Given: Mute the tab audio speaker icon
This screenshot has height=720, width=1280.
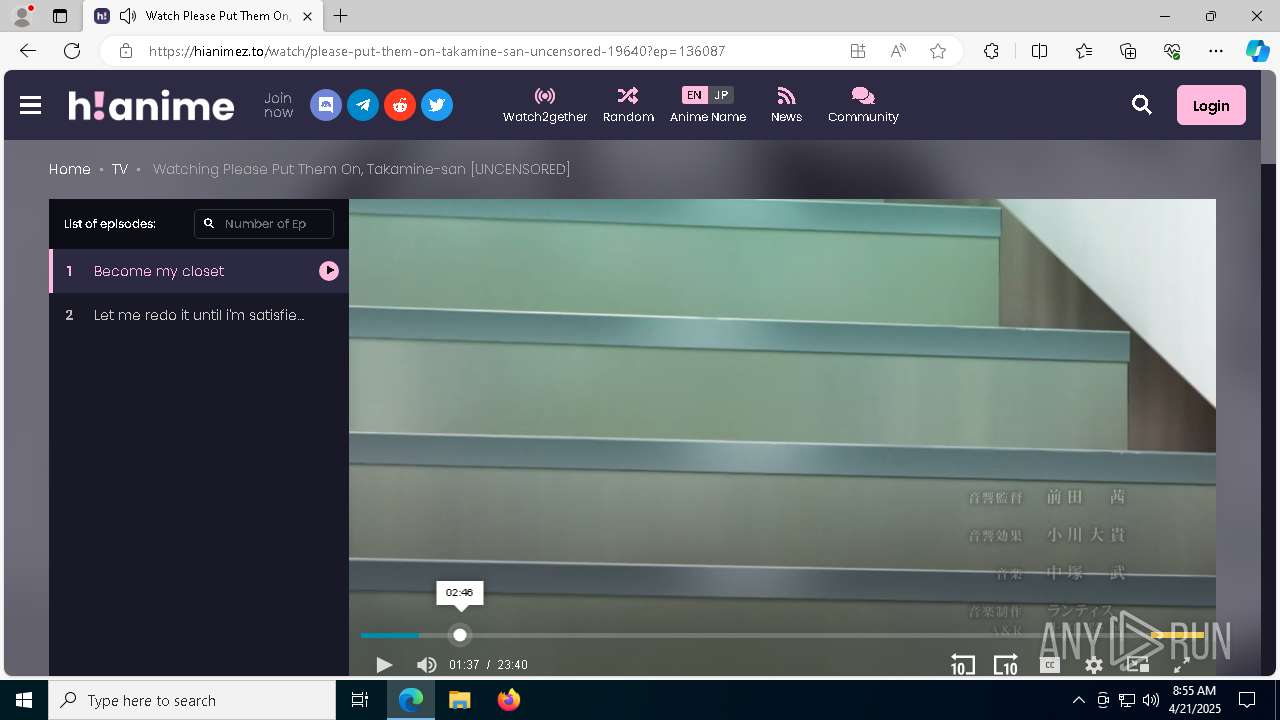Looking at the screenshot, I should click(128, 16).
